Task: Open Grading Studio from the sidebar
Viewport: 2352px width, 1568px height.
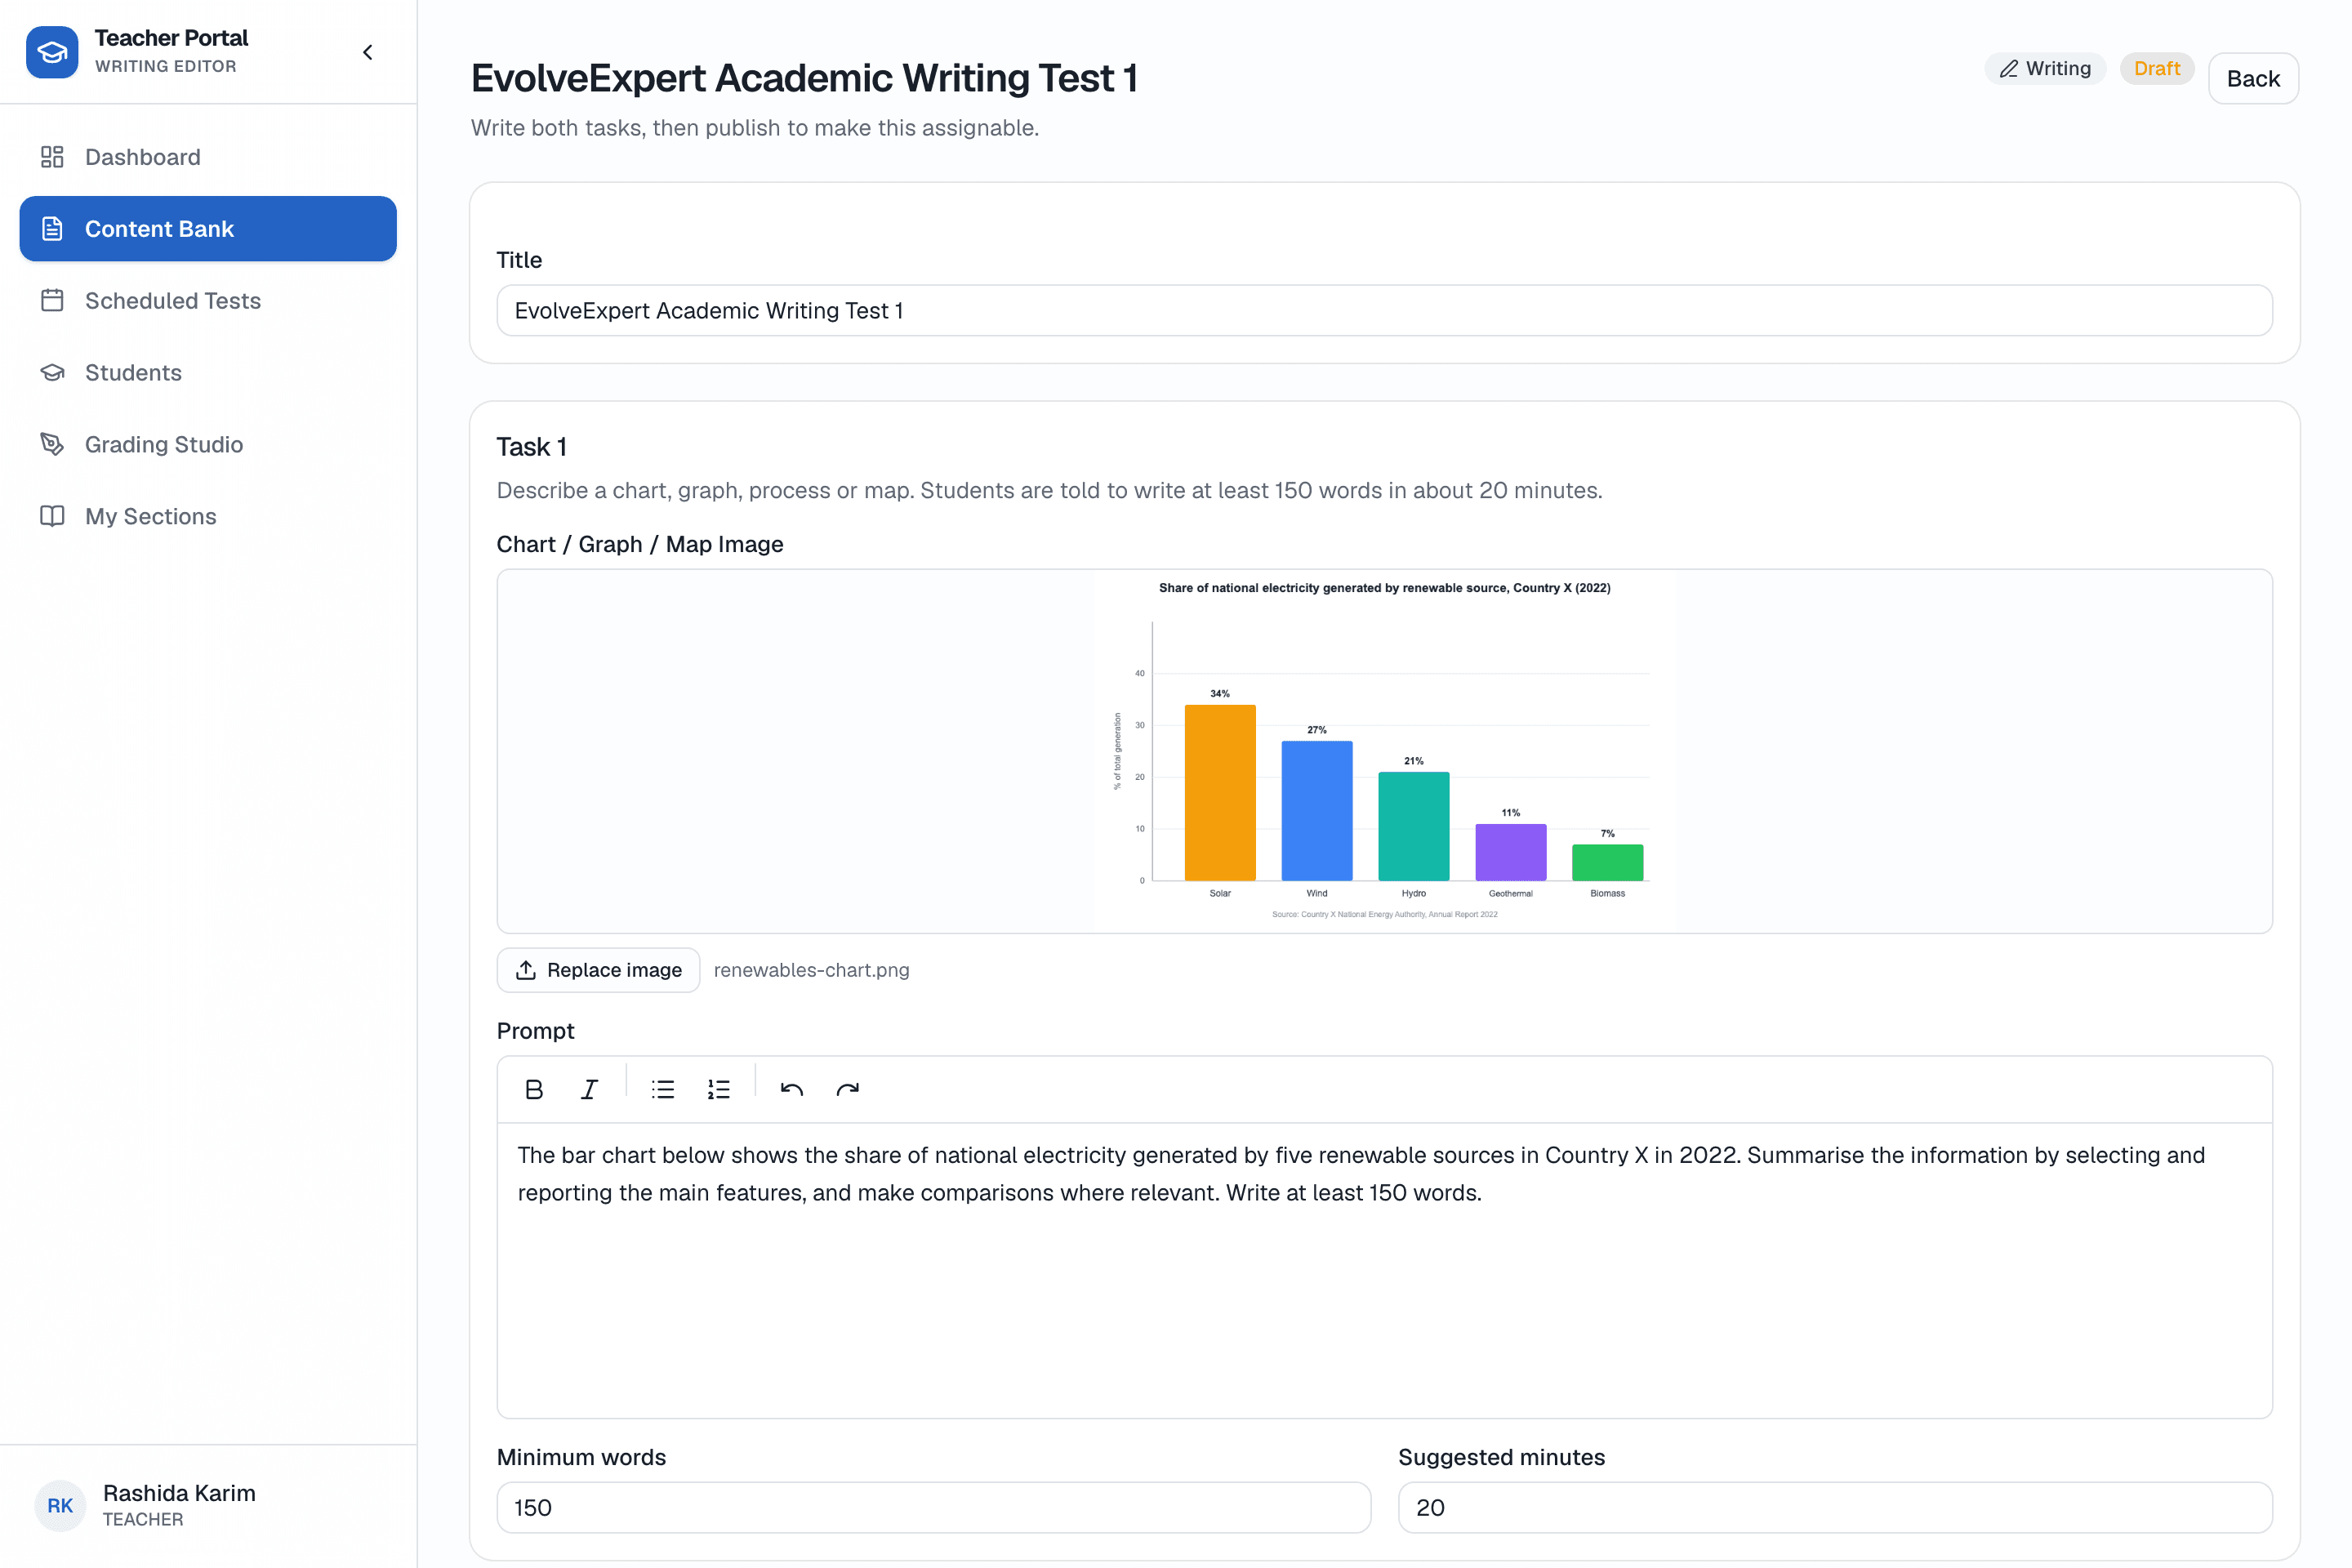Action: [x=208, y=445]
